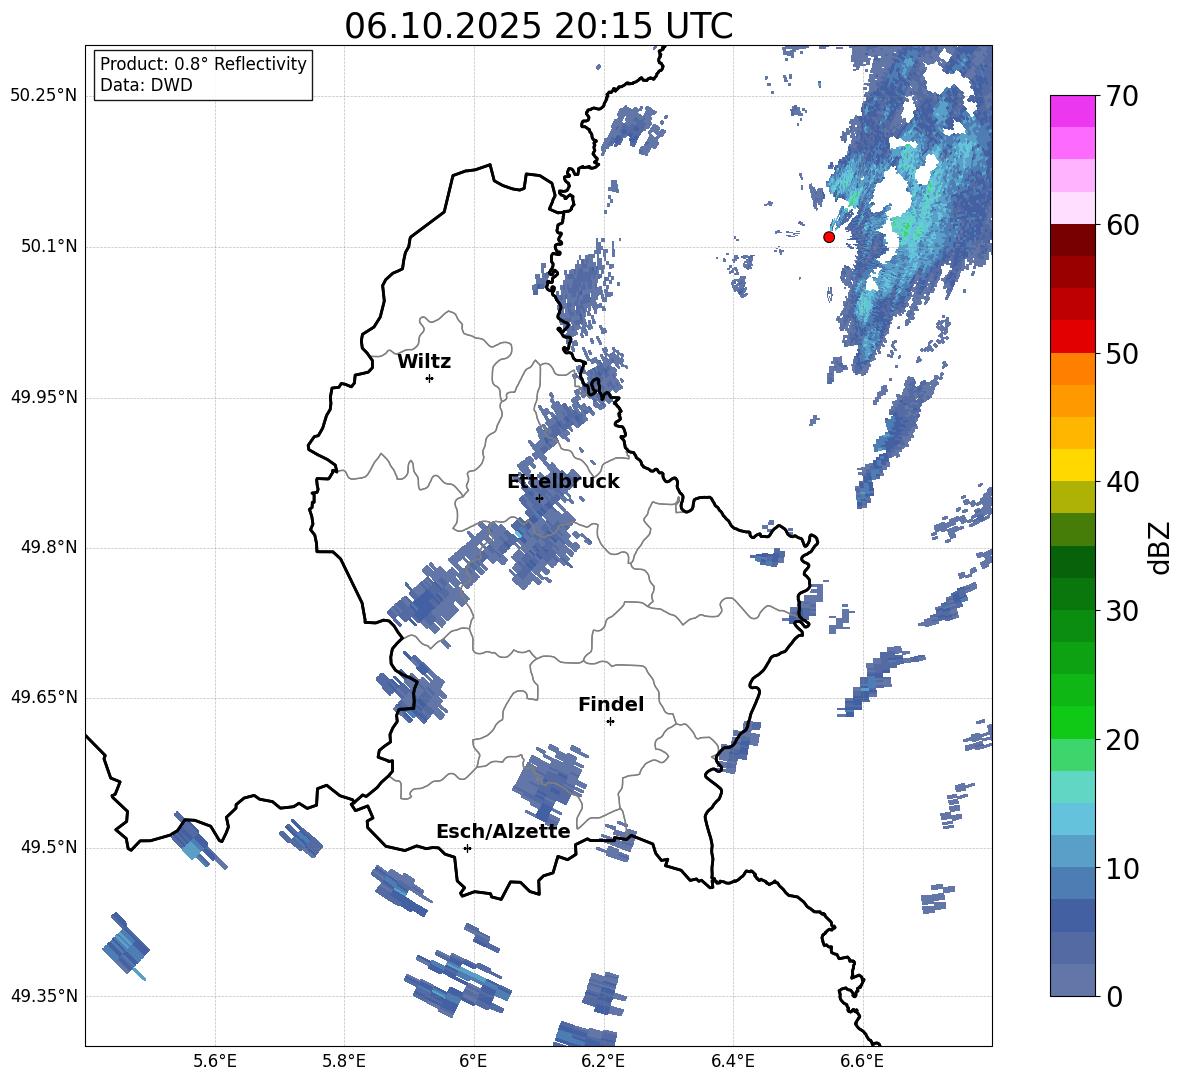Screen dimensions: 1184x1081
Task: Click the orange colorbar segment just below 50
Action: click(x=1073, y=368)
